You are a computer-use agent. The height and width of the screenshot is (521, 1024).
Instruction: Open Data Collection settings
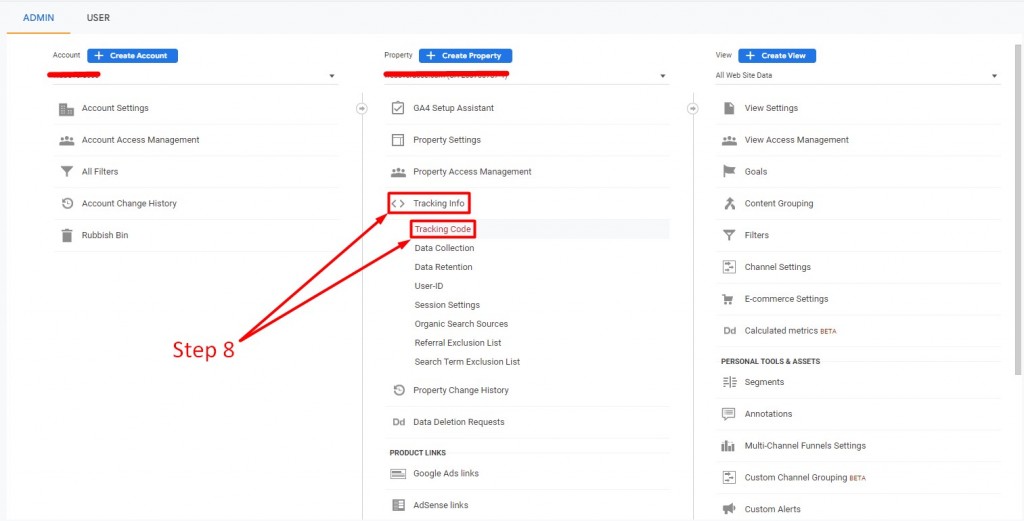(445, 248)
